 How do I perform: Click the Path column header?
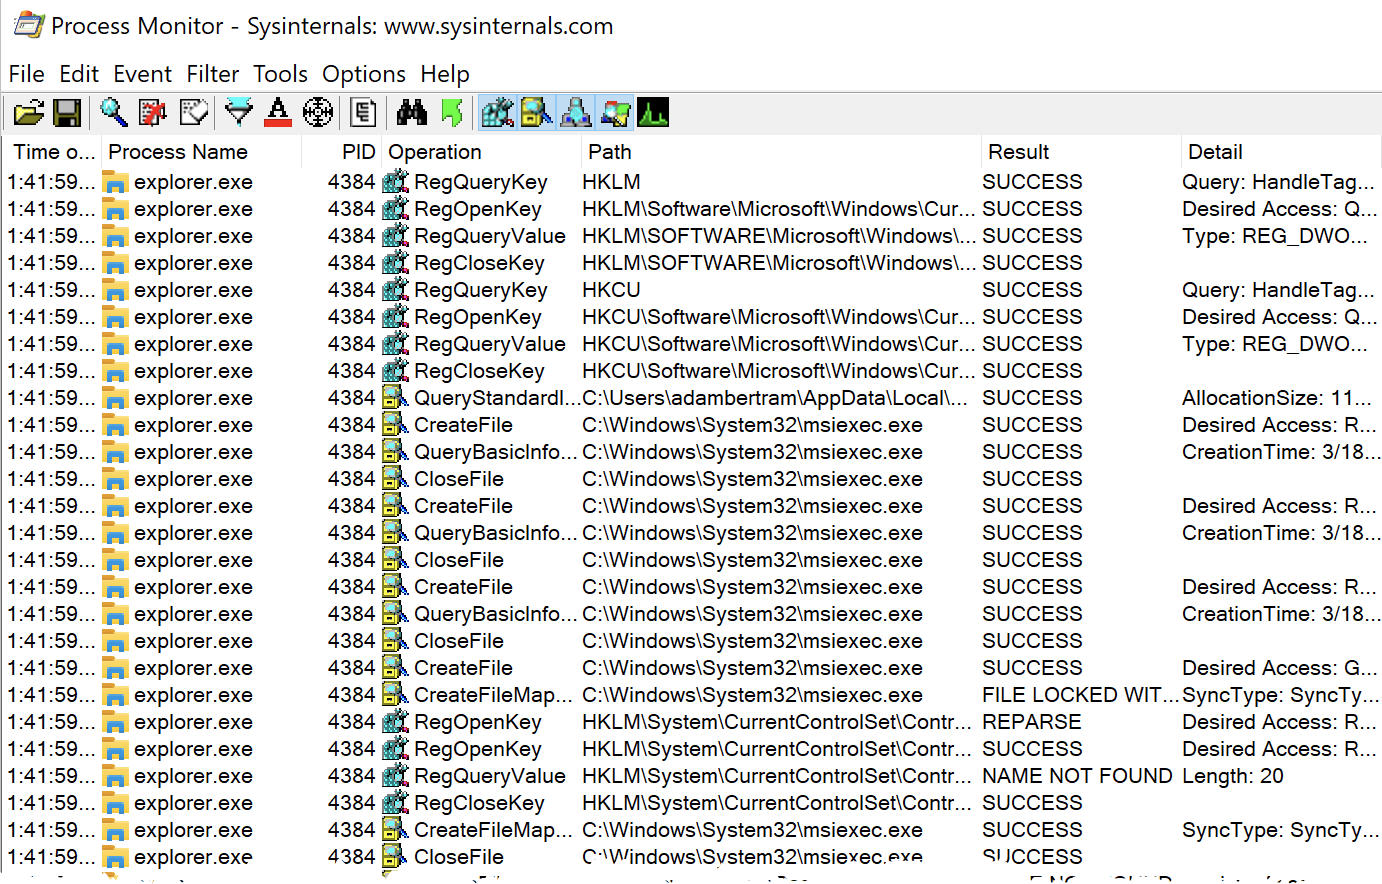(781, 152)
